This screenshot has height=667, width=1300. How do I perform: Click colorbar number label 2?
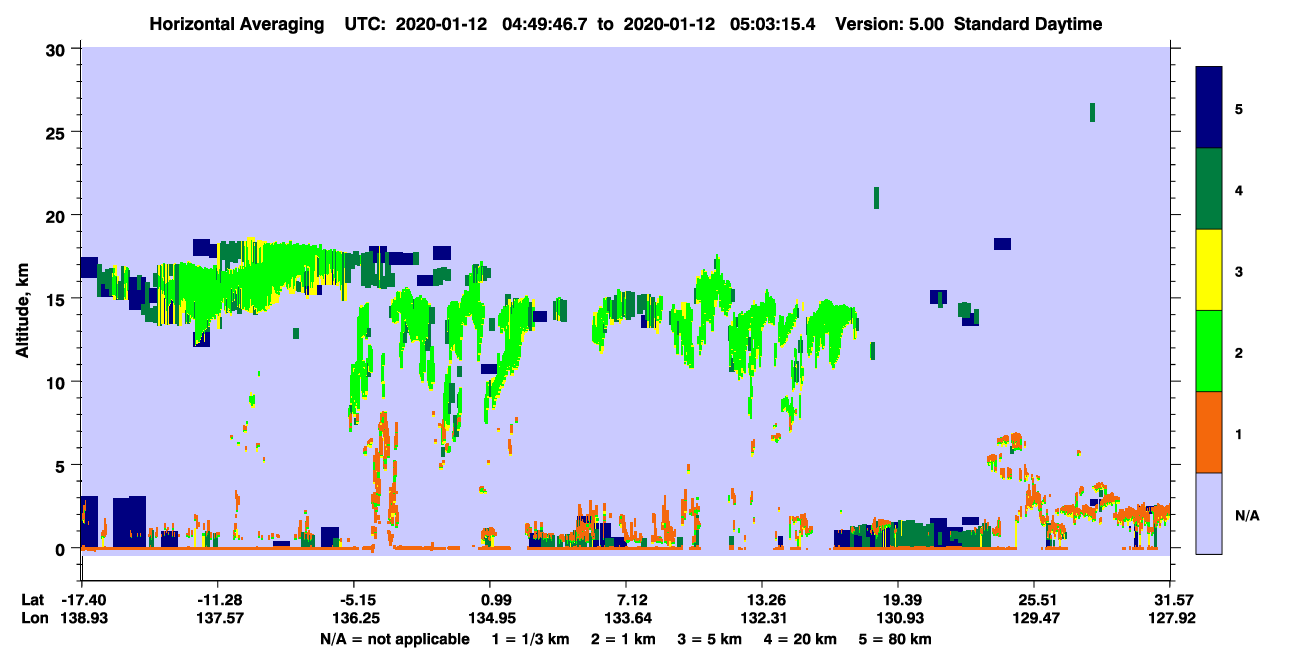click(1238, 351)
